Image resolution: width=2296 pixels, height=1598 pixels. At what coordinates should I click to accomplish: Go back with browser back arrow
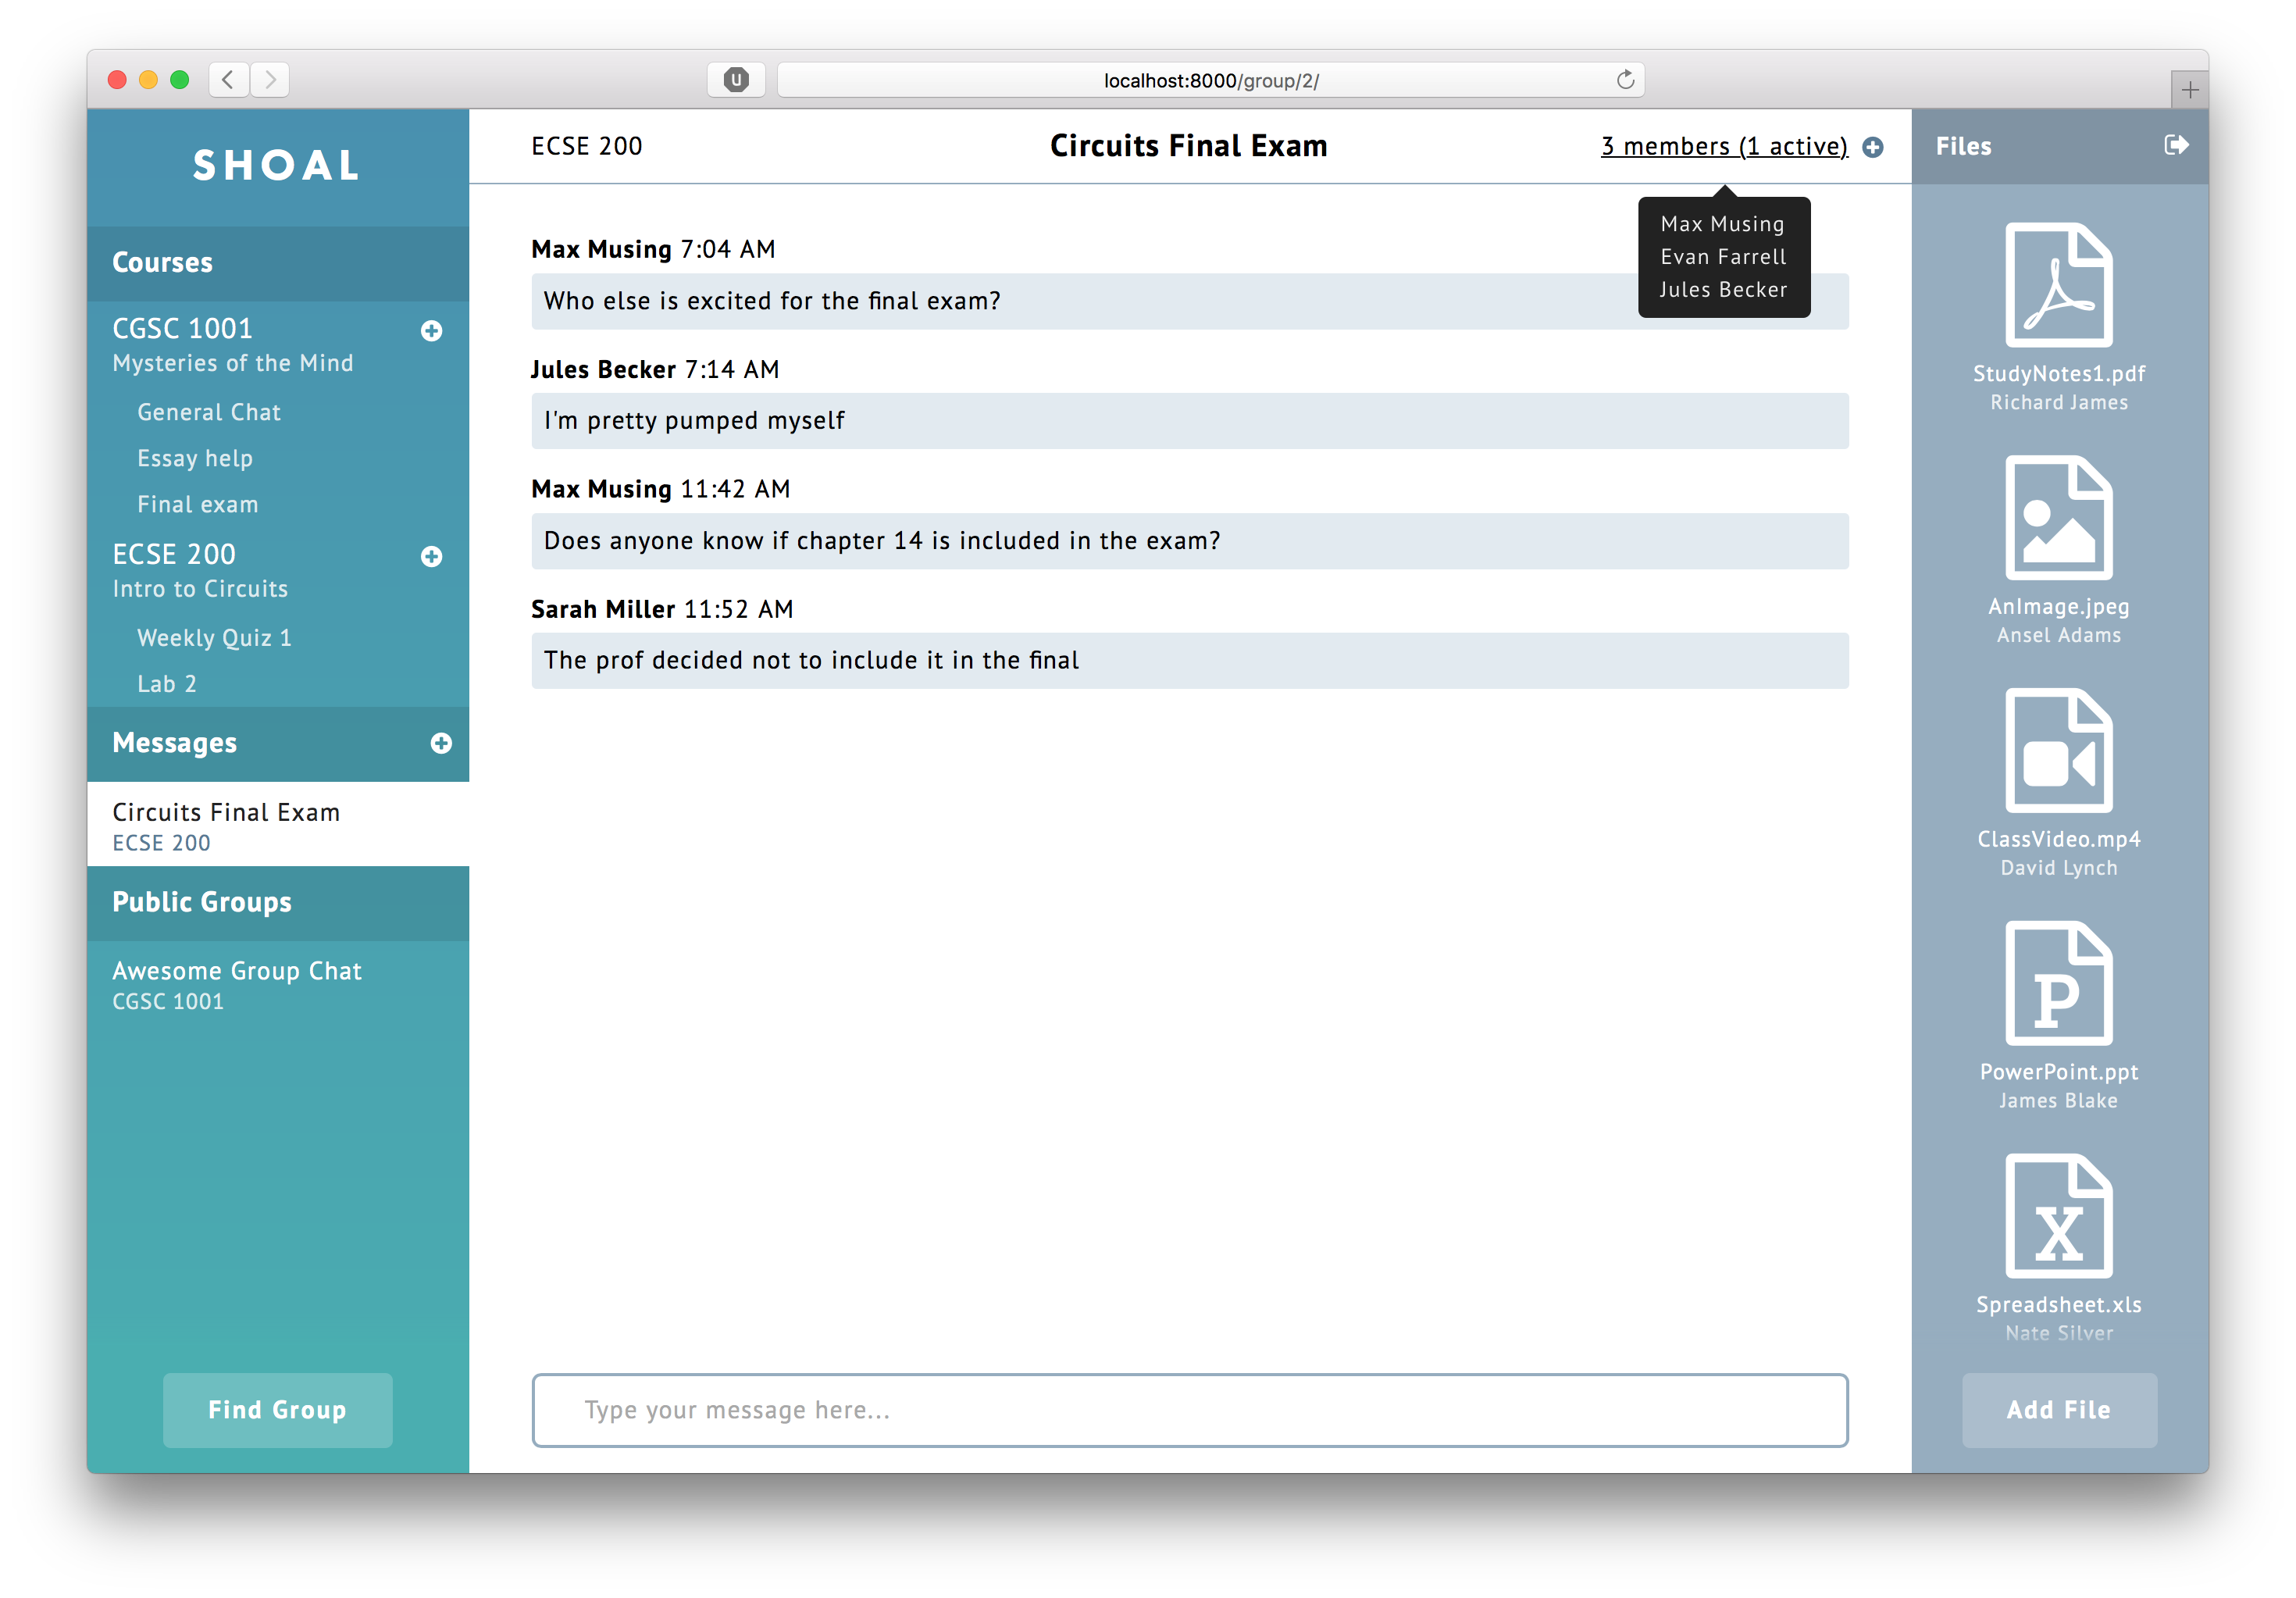click(x=228, y=80)
